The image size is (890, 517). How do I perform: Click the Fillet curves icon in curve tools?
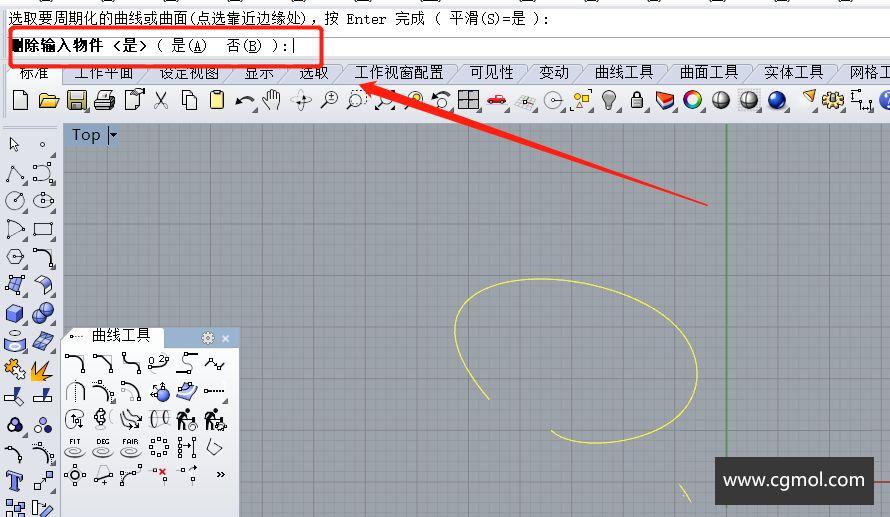click(75, 363)
